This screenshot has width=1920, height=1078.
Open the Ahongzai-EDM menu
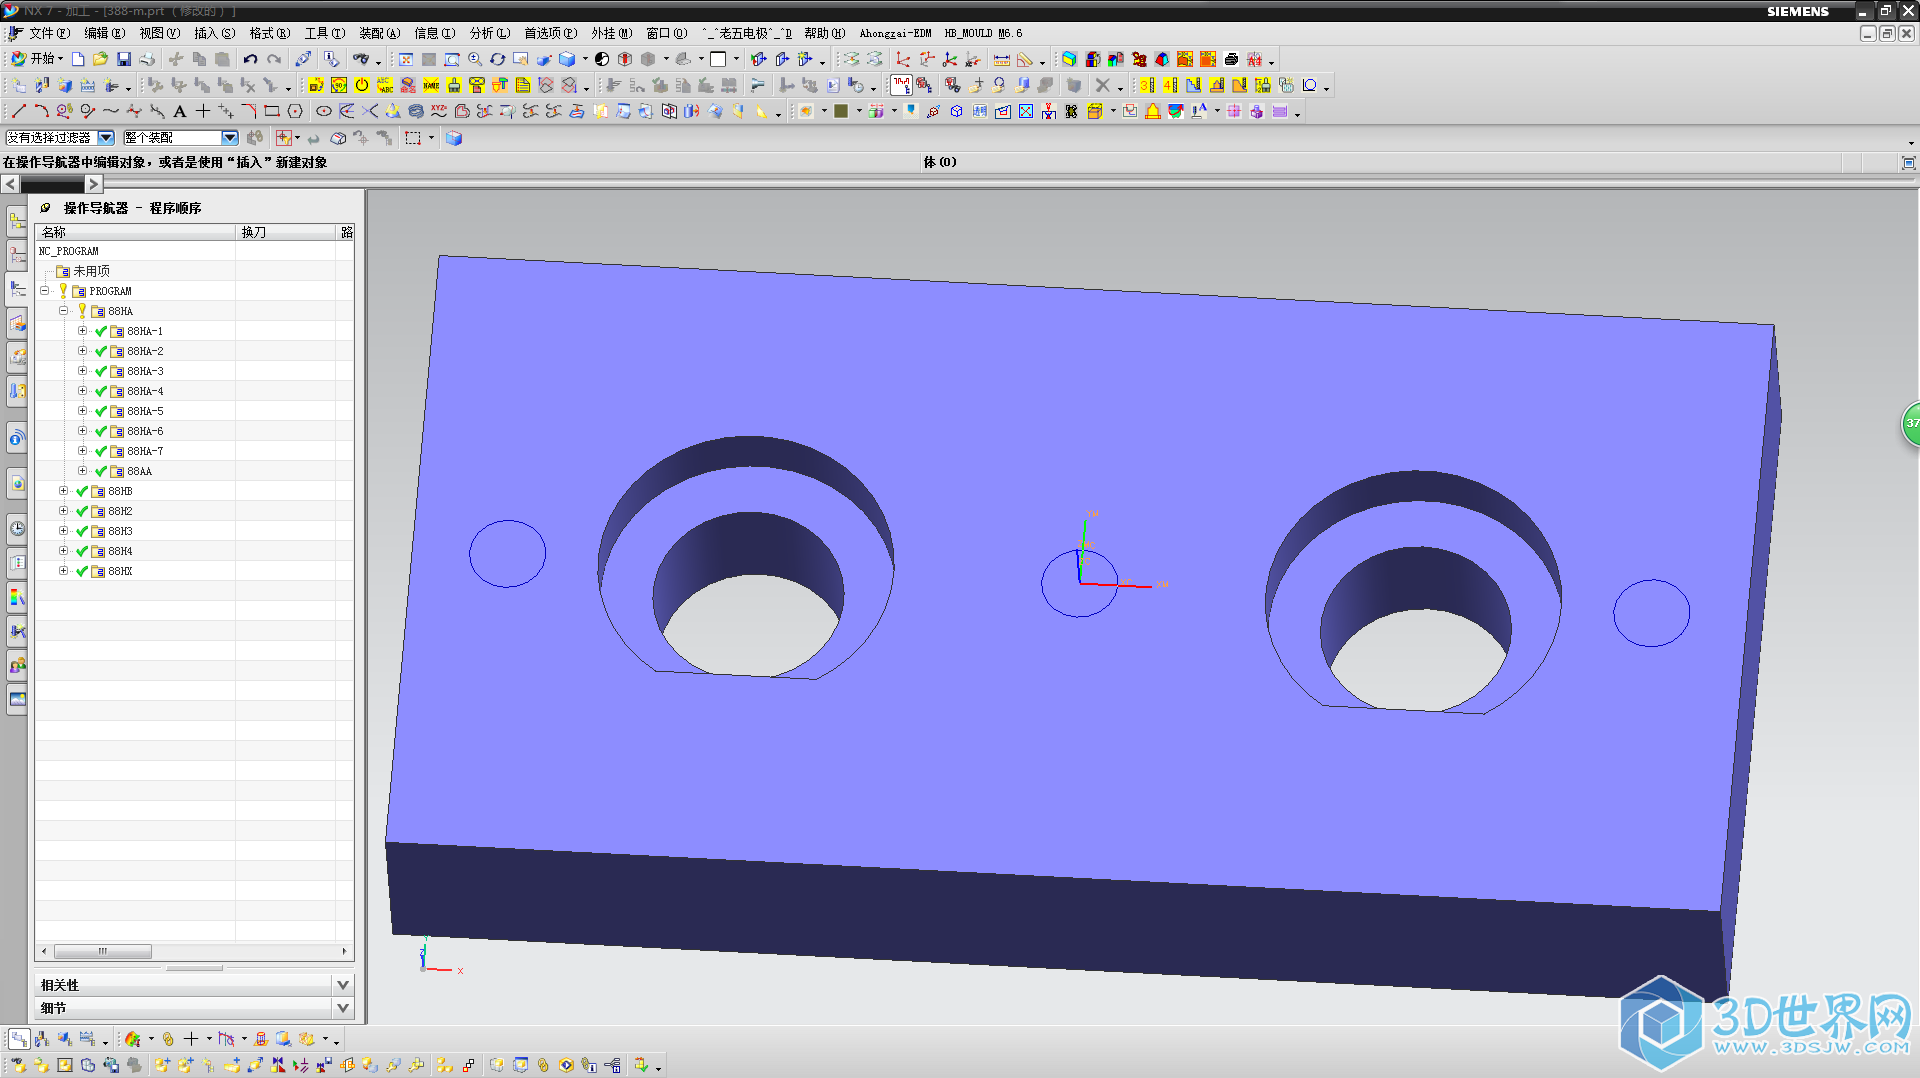(x=895, y=33)
